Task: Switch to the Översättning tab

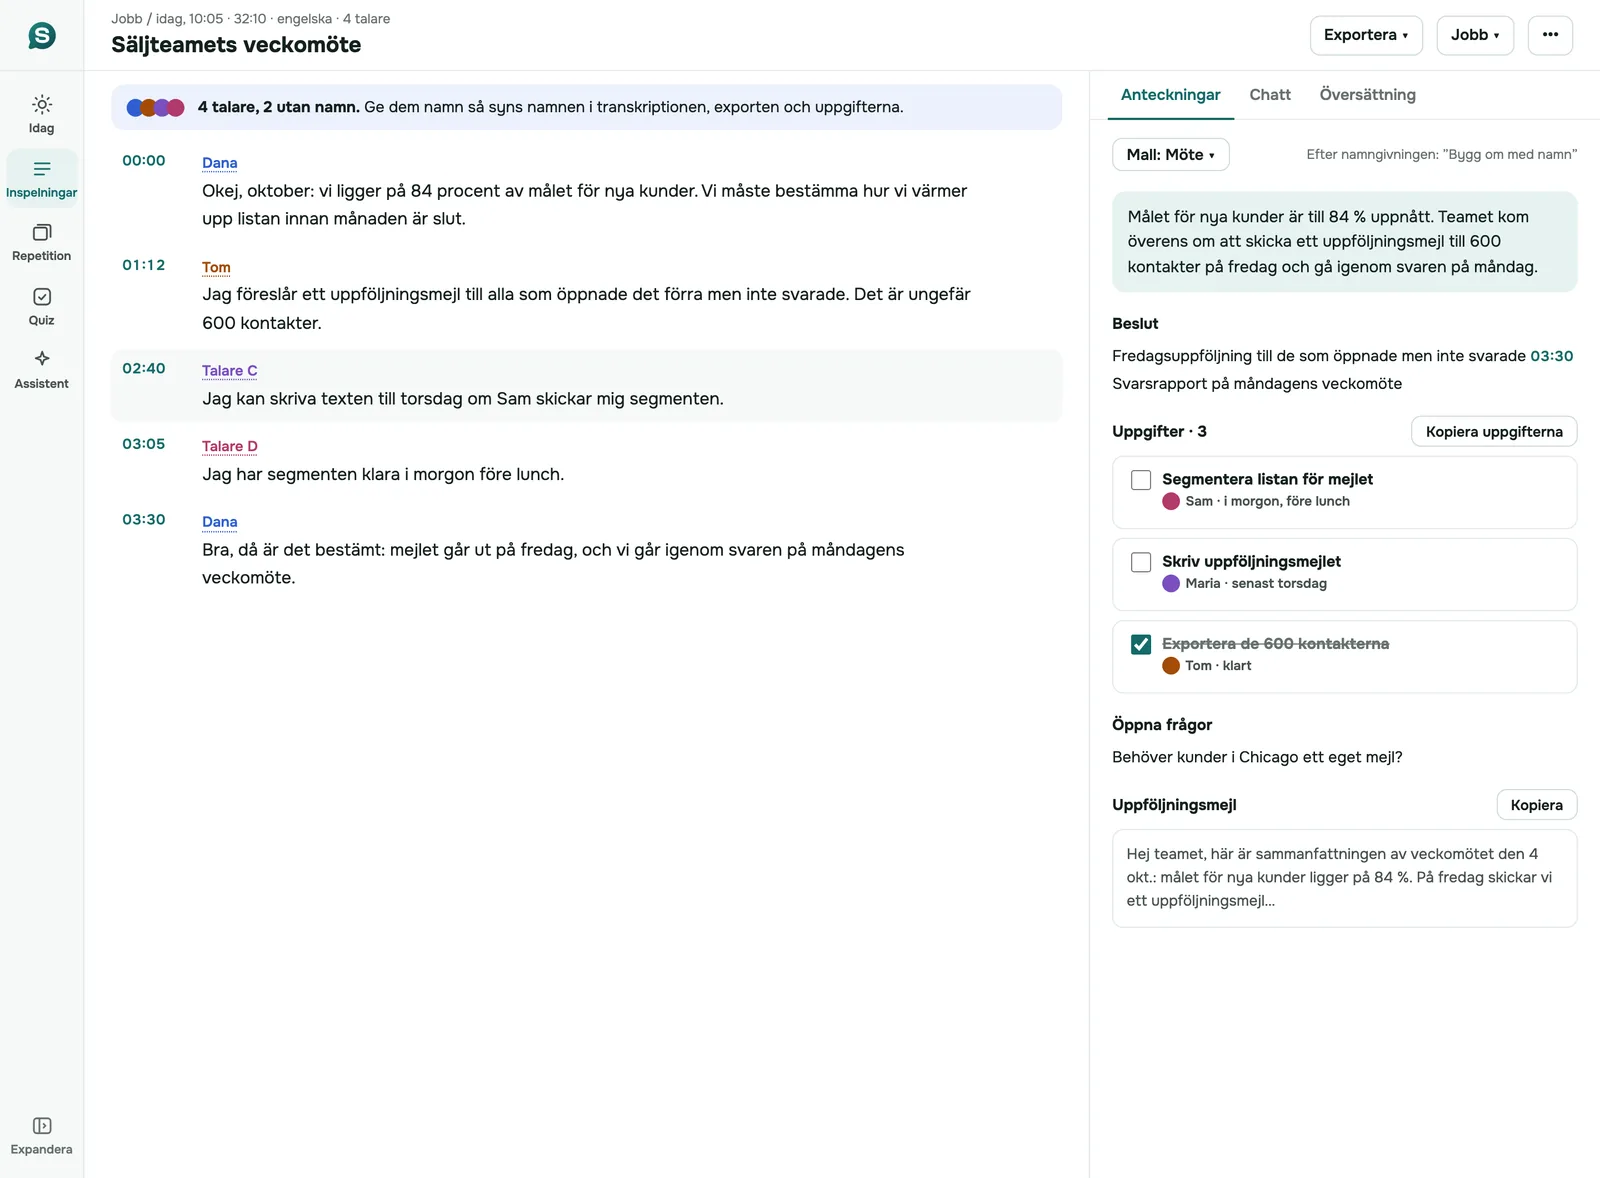Action: [x=1367, y=95]
